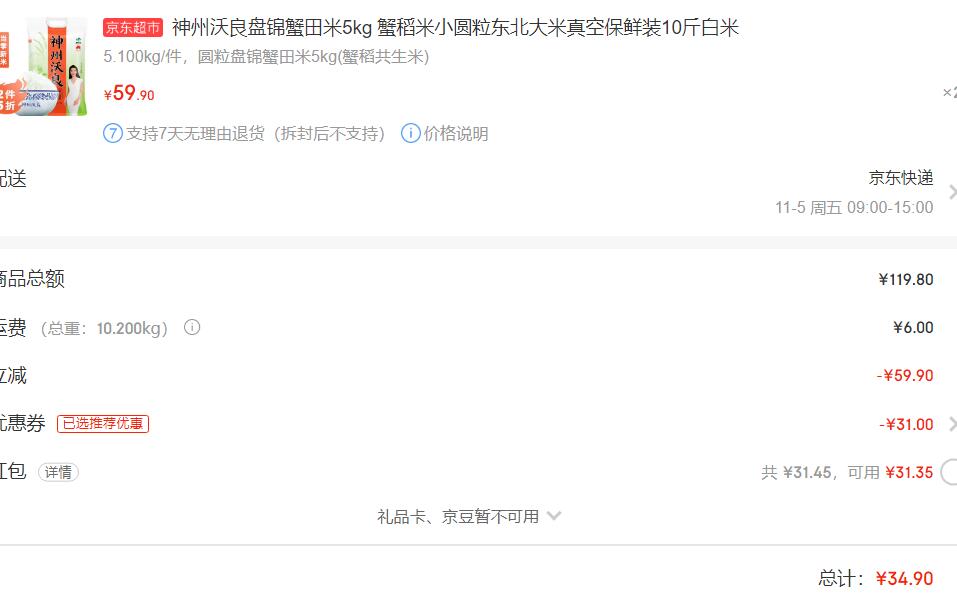
Task: Open the rice product thumbnail image
Action: click(x=43, y=67)
